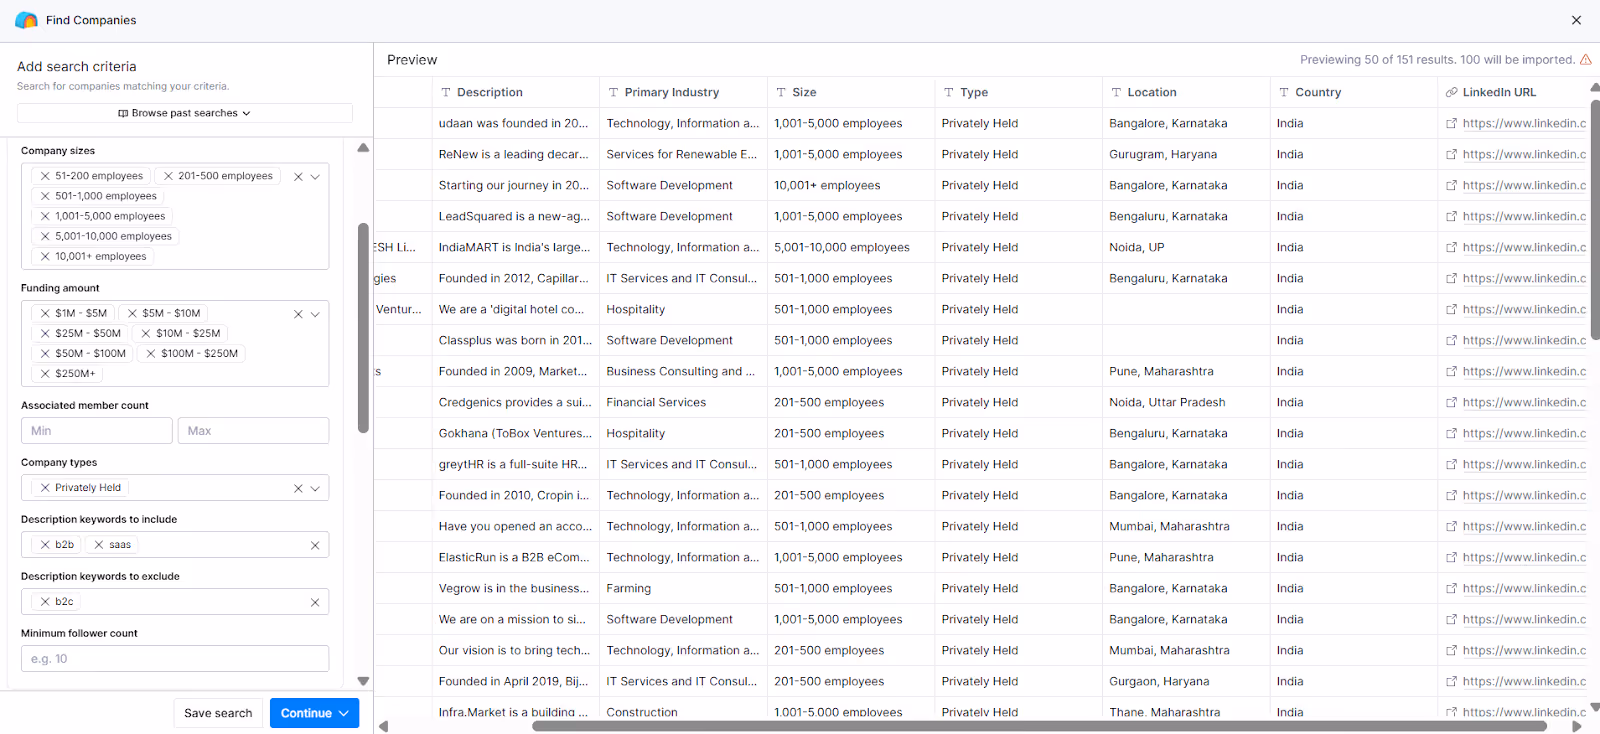Click the Description column header

coord(515,92)
